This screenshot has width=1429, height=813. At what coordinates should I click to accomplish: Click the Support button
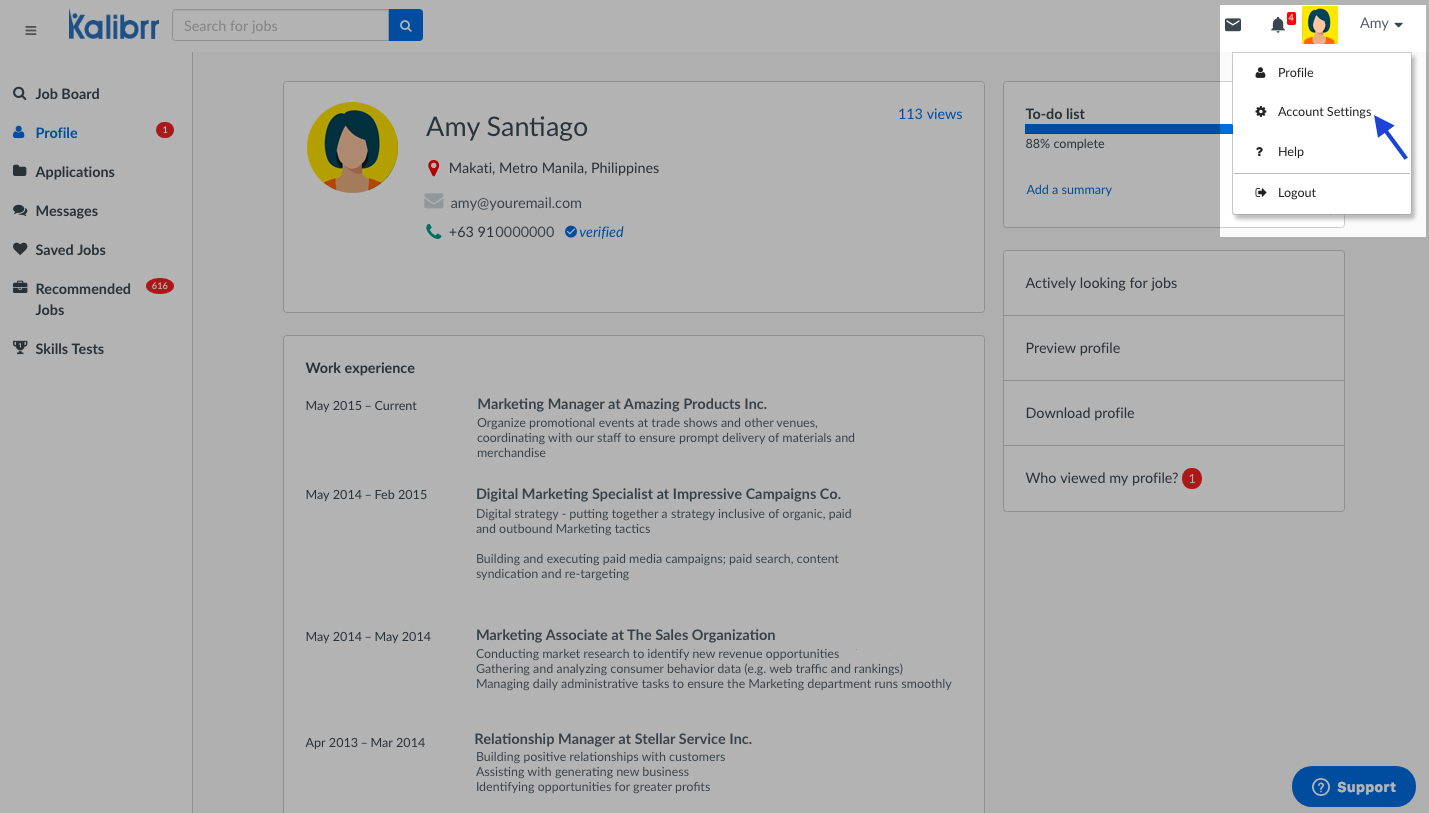click(1353, 787)
